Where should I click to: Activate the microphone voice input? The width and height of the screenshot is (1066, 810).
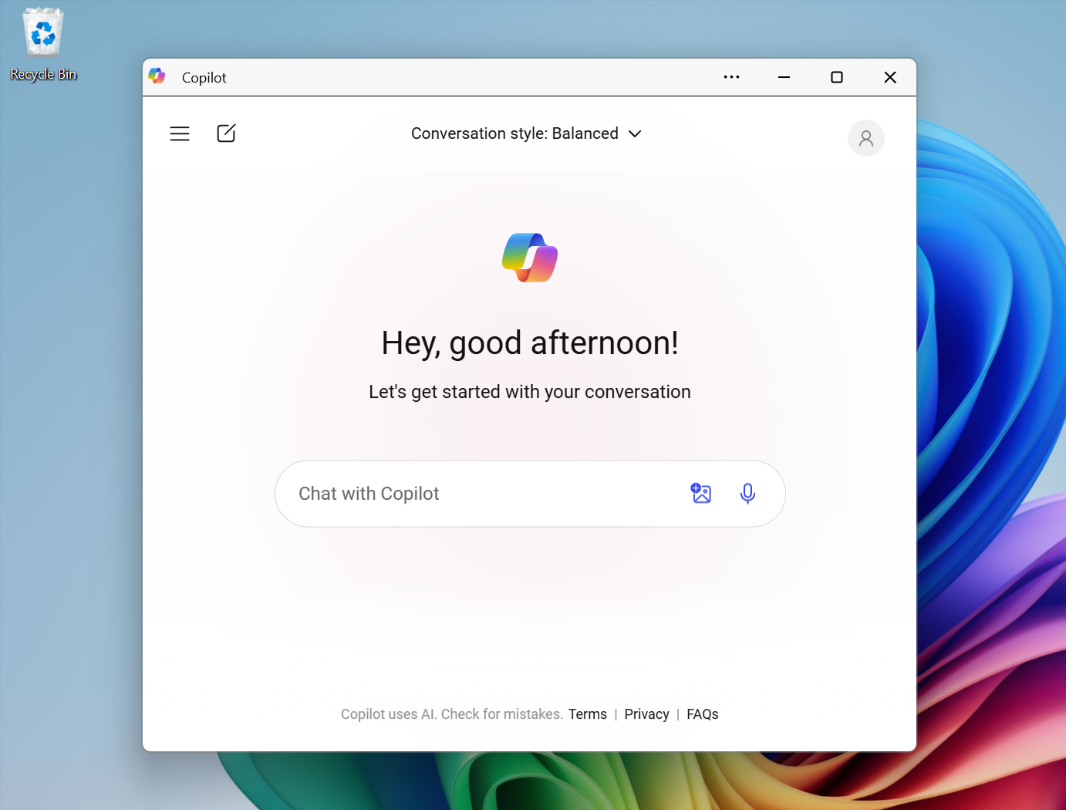click(747, 493)
